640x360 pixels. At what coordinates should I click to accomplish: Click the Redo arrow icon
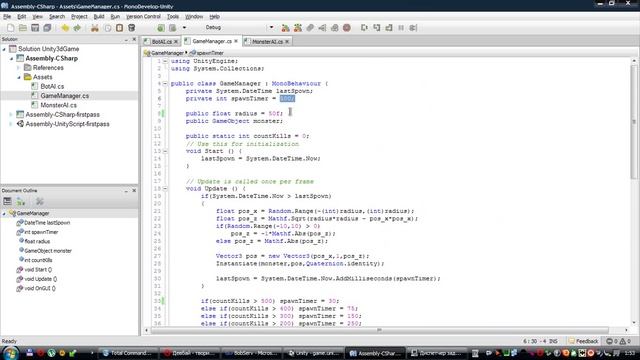coord(77,28)
